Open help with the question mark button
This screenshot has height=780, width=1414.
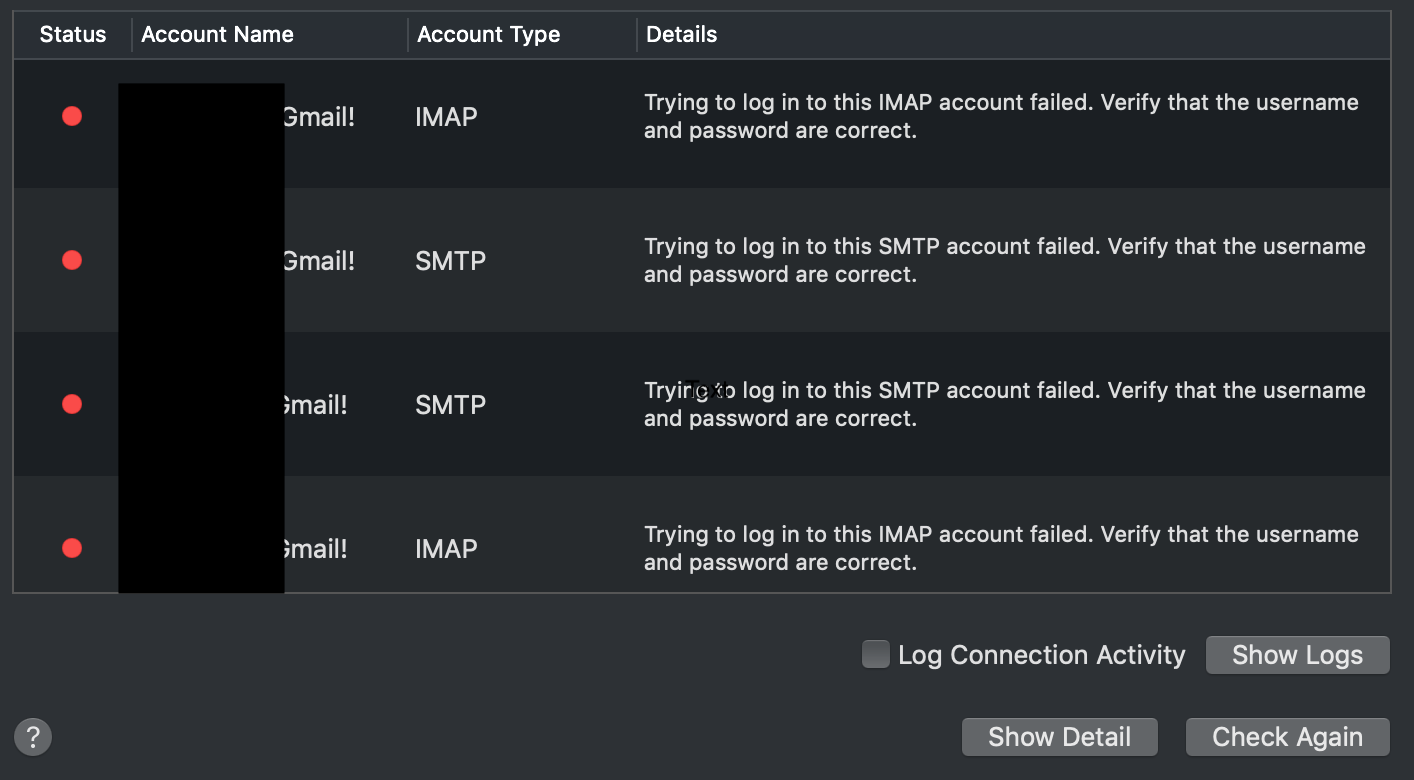pos(33,738)
